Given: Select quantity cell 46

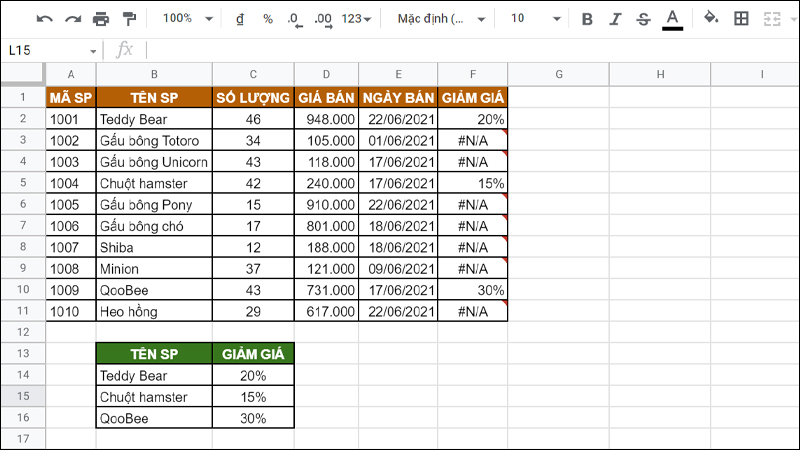Looking at the screenshot, I should (x=253, y=119).
